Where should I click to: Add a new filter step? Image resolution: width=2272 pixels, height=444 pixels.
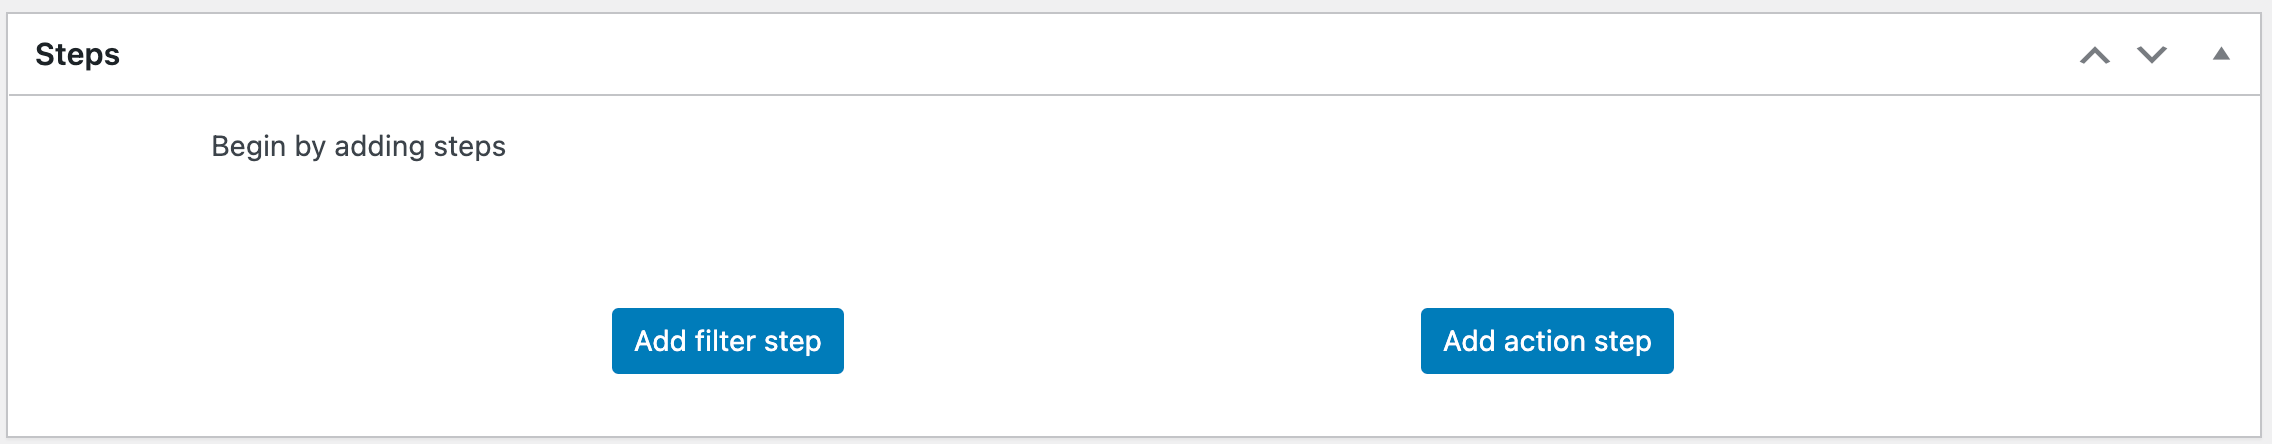coord(727,341)
